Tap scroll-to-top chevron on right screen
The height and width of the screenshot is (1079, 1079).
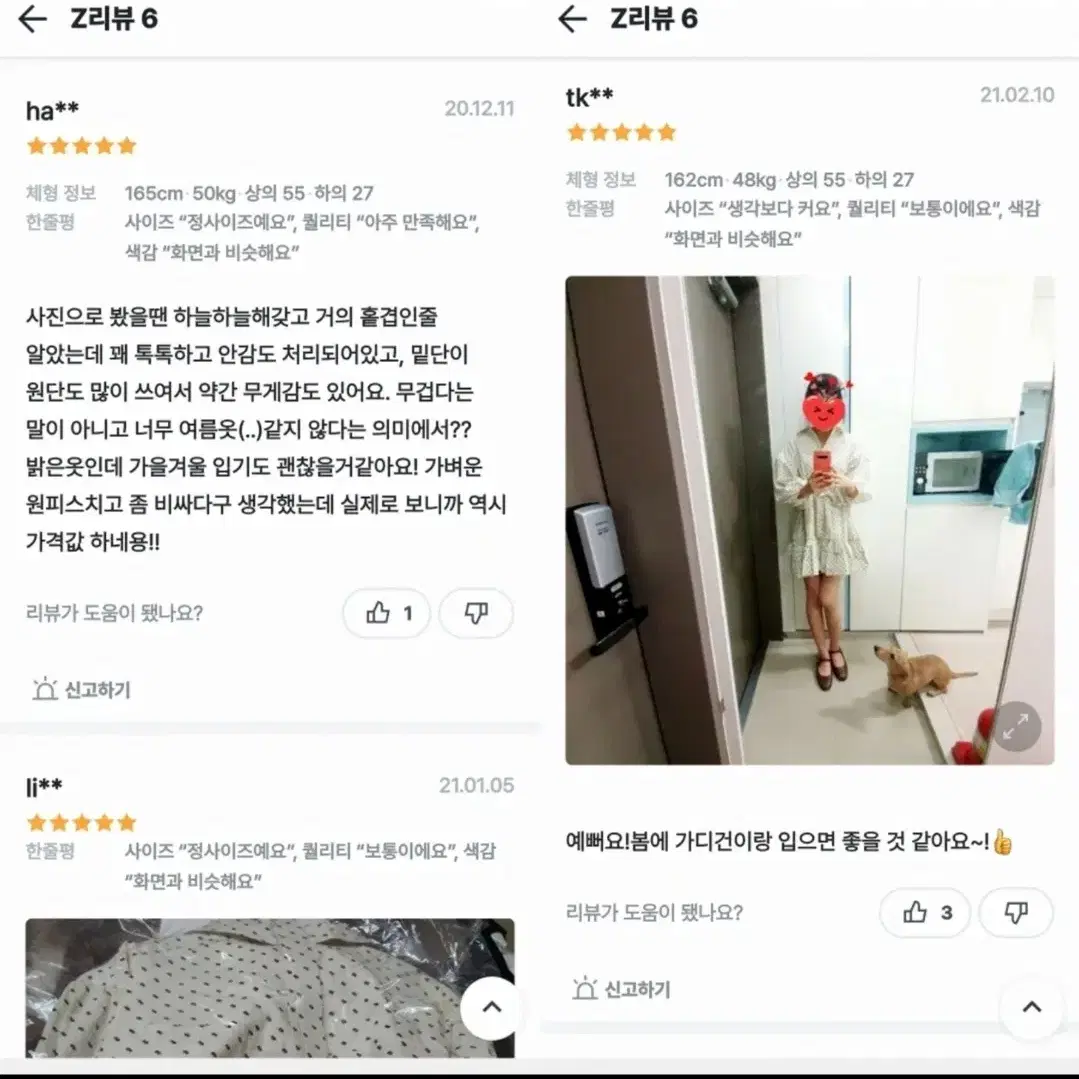1032,1007
